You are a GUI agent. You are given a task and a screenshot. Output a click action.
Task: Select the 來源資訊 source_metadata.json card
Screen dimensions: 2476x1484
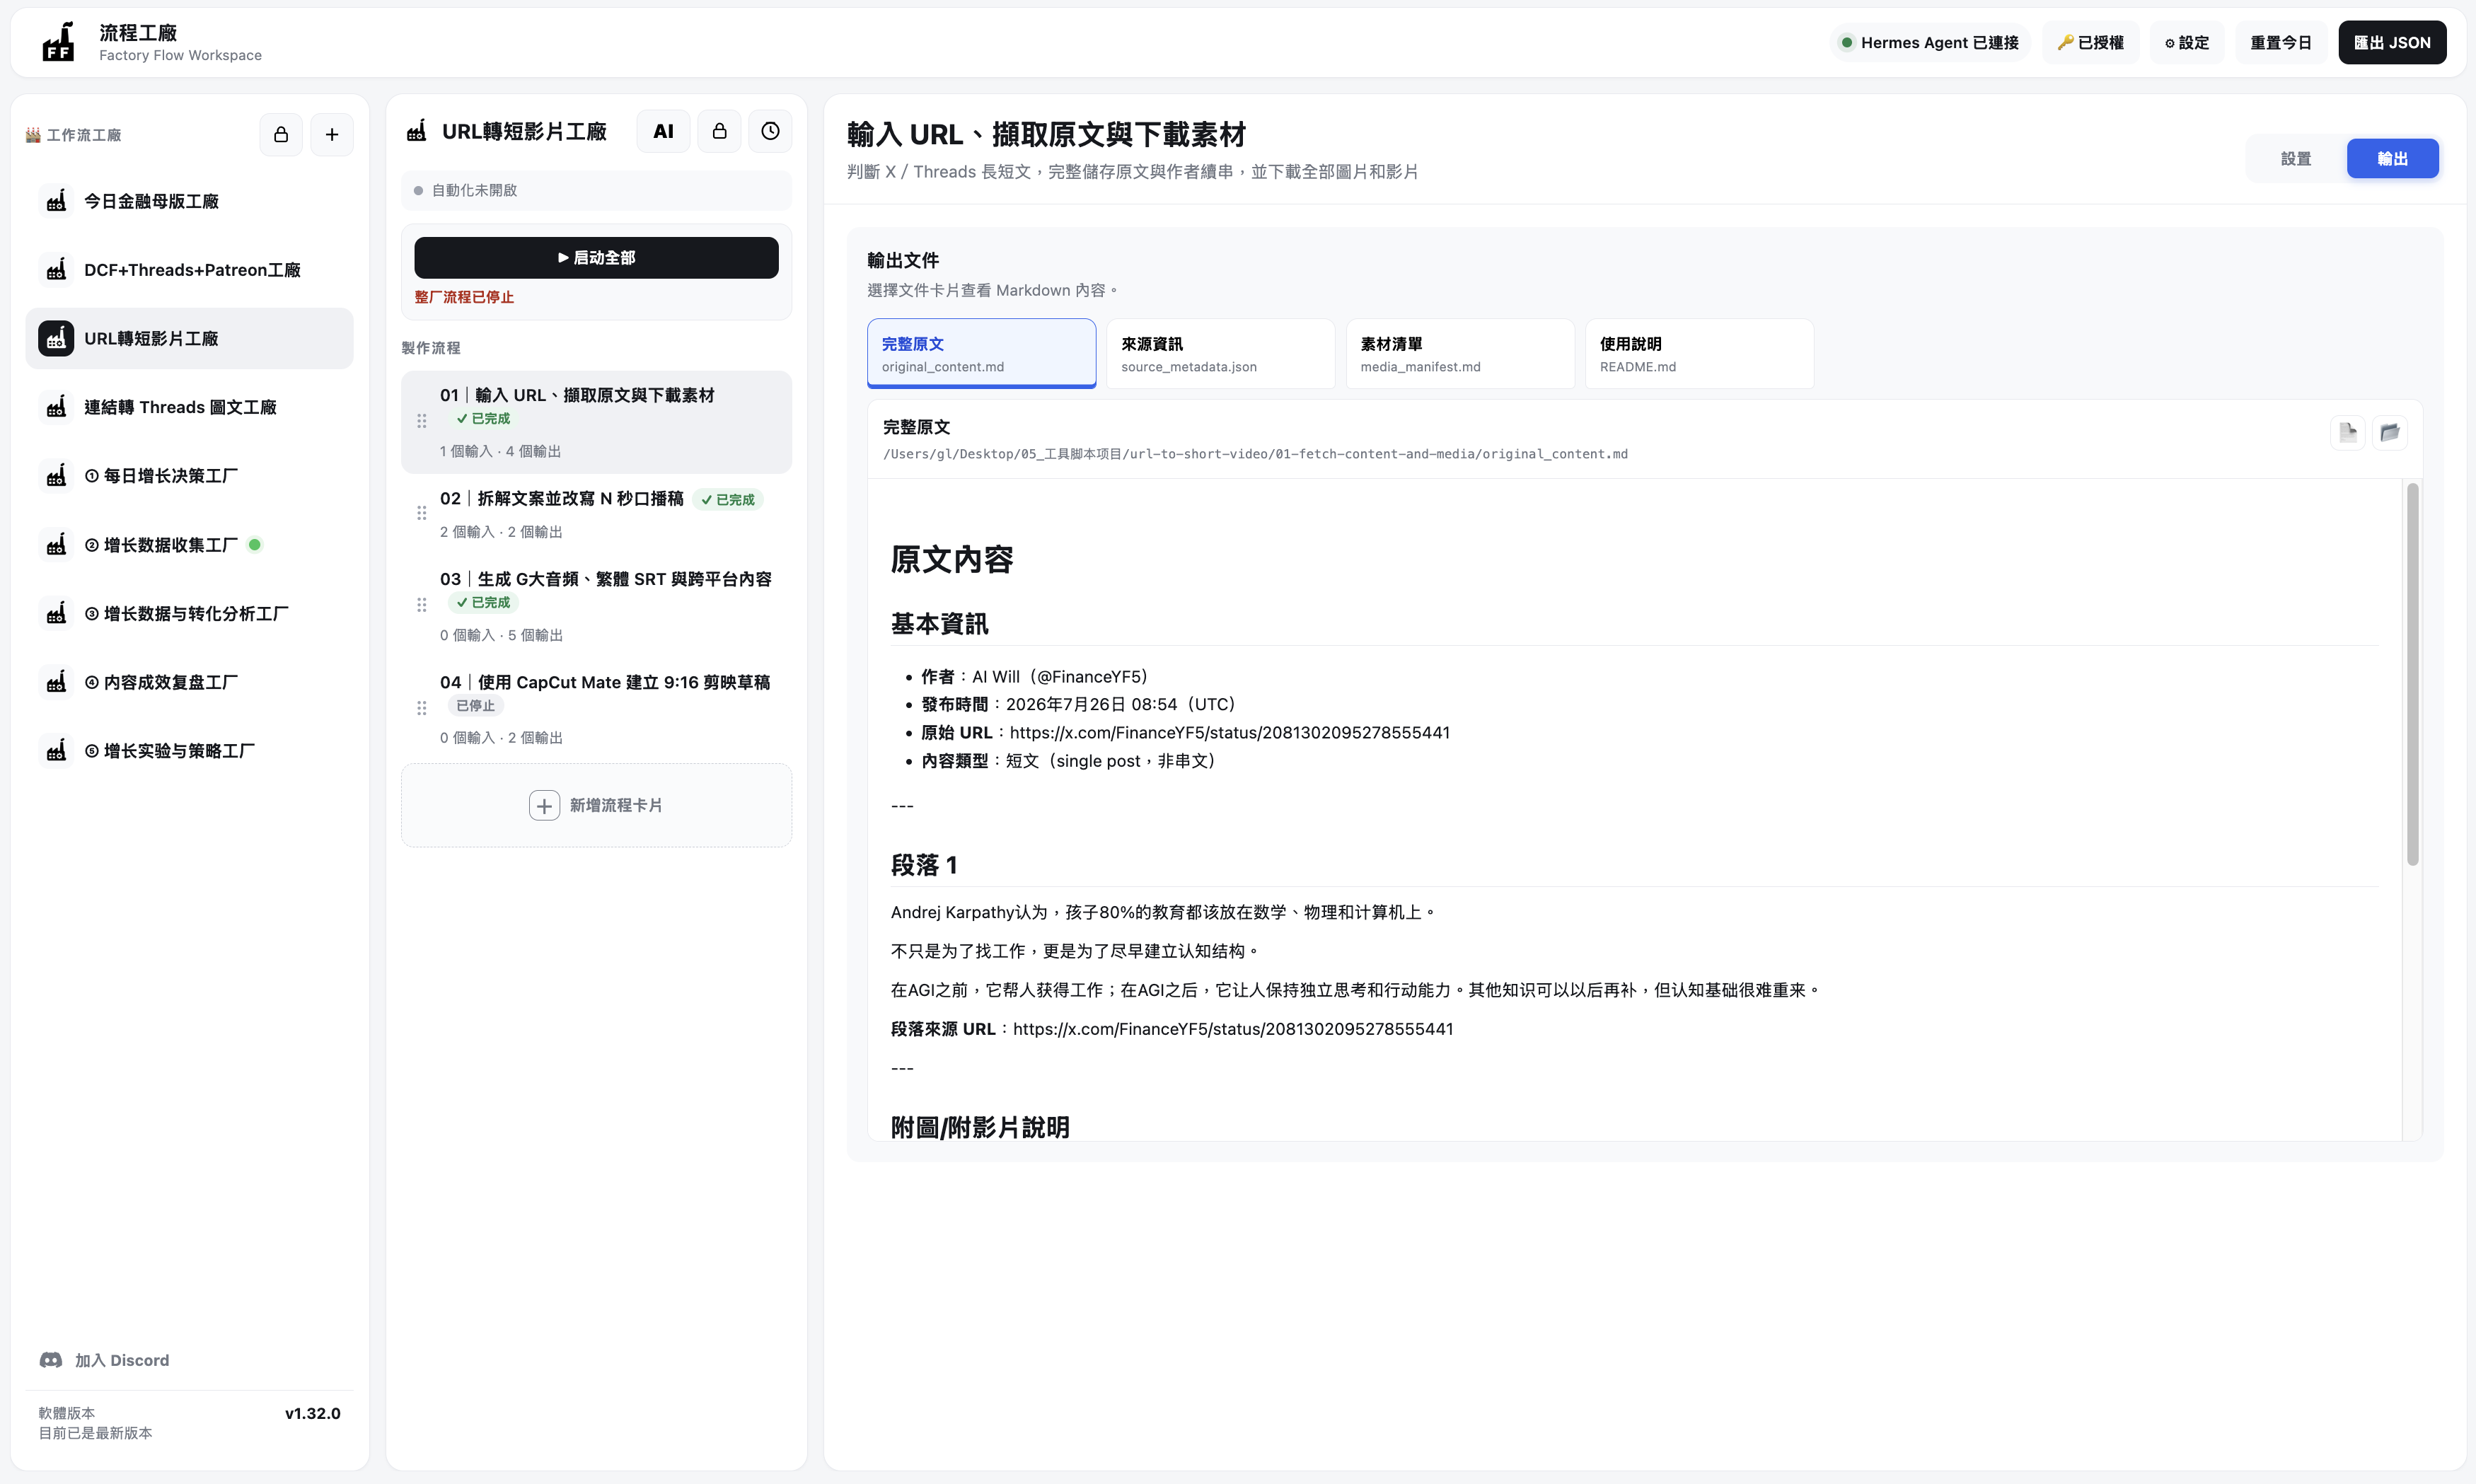click(1220, 354)
